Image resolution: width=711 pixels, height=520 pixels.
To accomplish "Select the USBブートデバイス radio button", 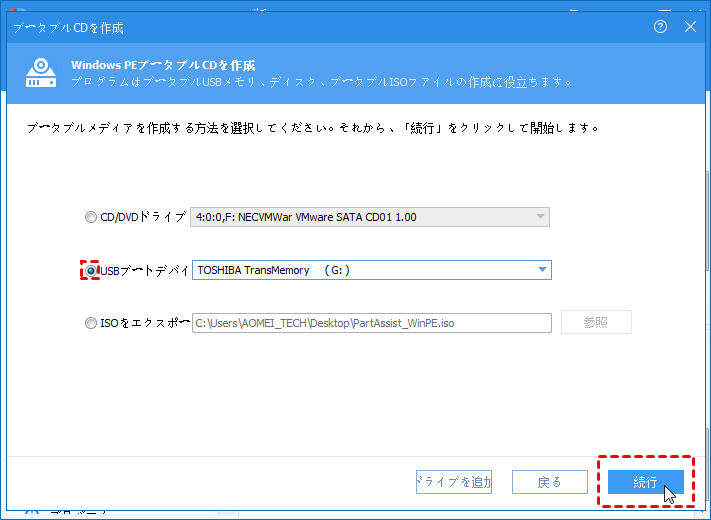I will (92, 270).
